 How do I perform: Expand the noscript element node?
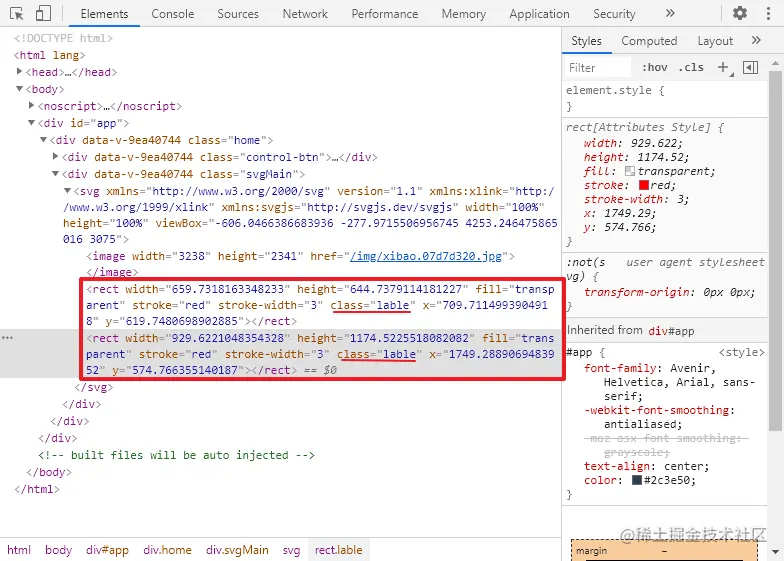(31, 106)
